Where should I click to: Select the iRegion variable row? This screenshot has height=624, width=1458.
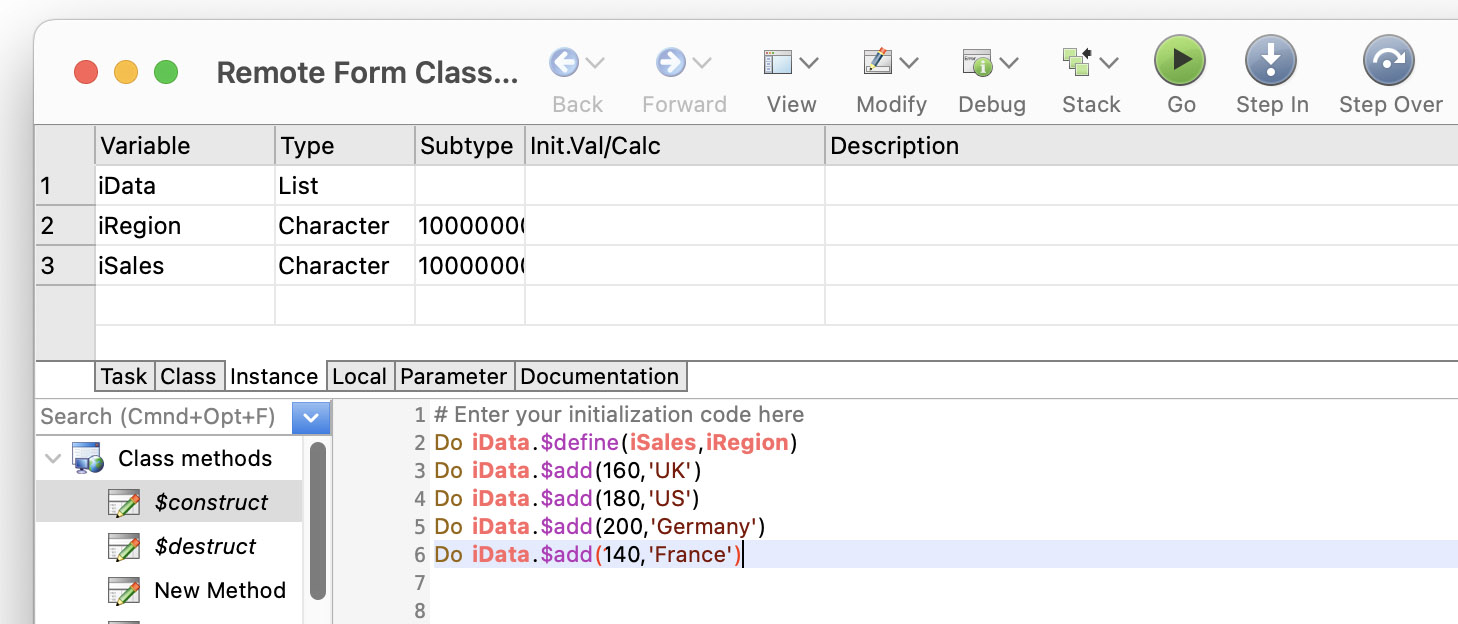pos(140,226)
